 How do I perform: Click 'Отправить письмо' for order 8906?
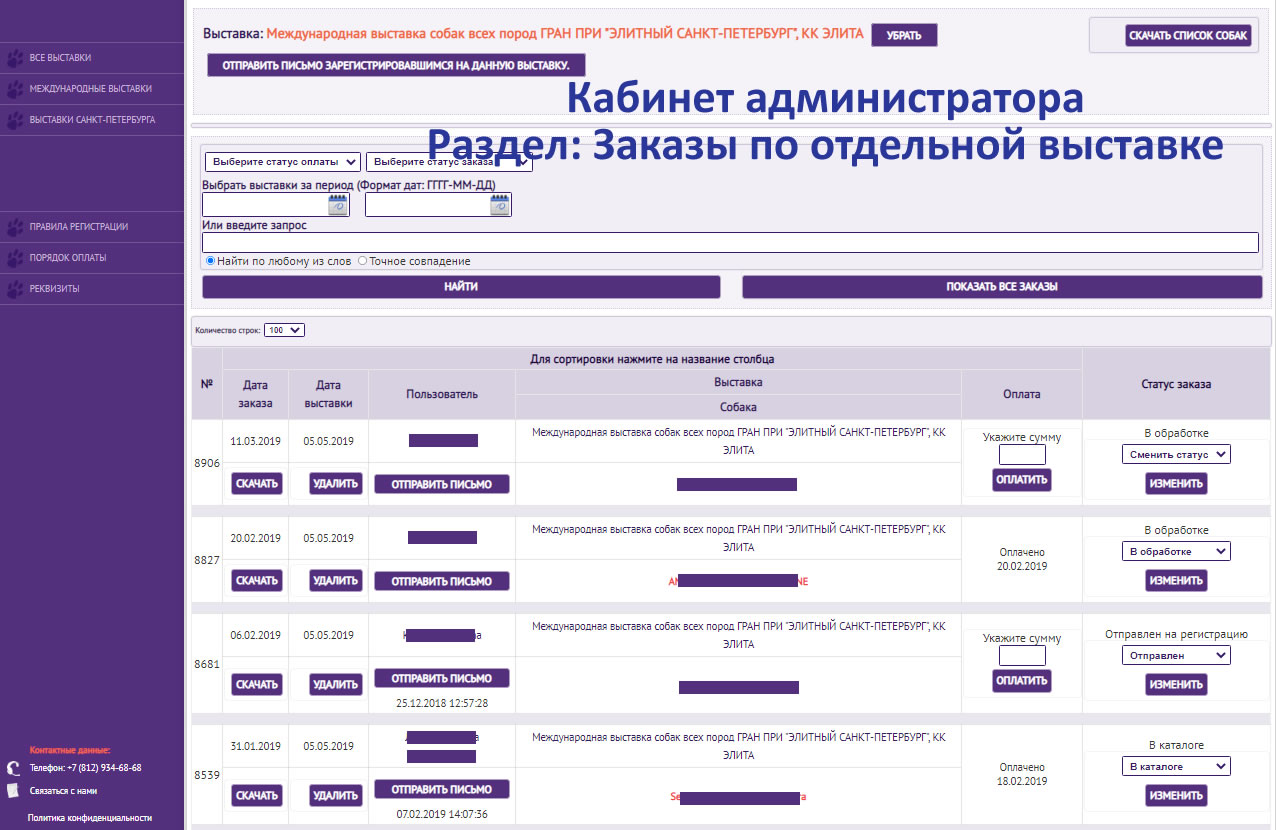441,484
